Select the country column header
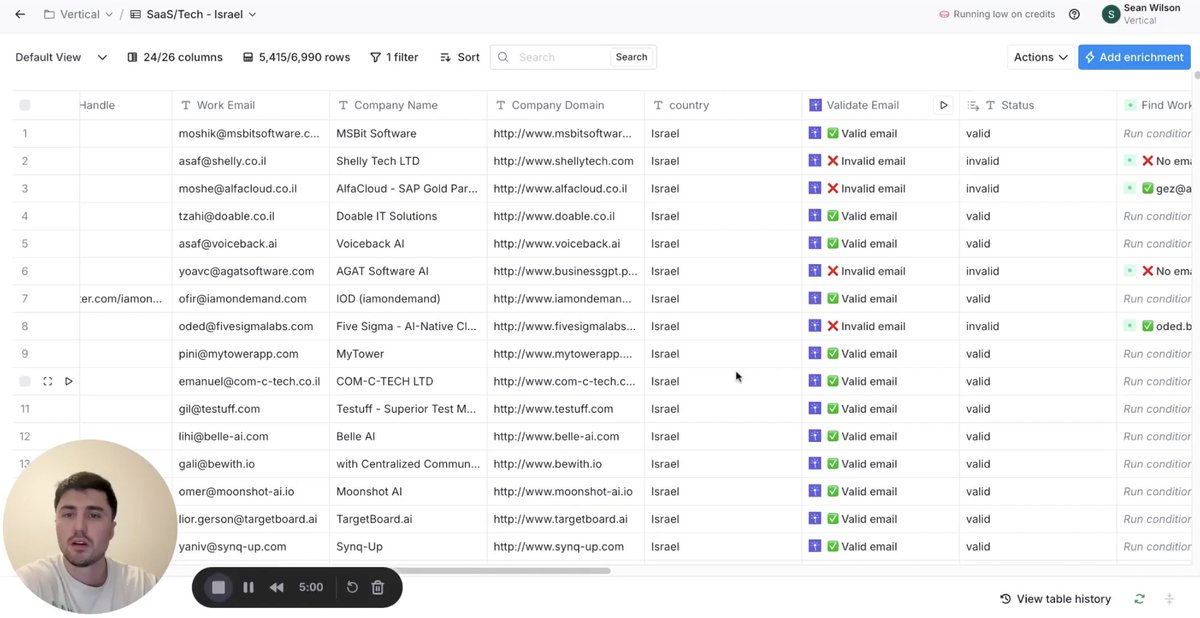This screenshot has height=618, width=1200. [723, 105]
